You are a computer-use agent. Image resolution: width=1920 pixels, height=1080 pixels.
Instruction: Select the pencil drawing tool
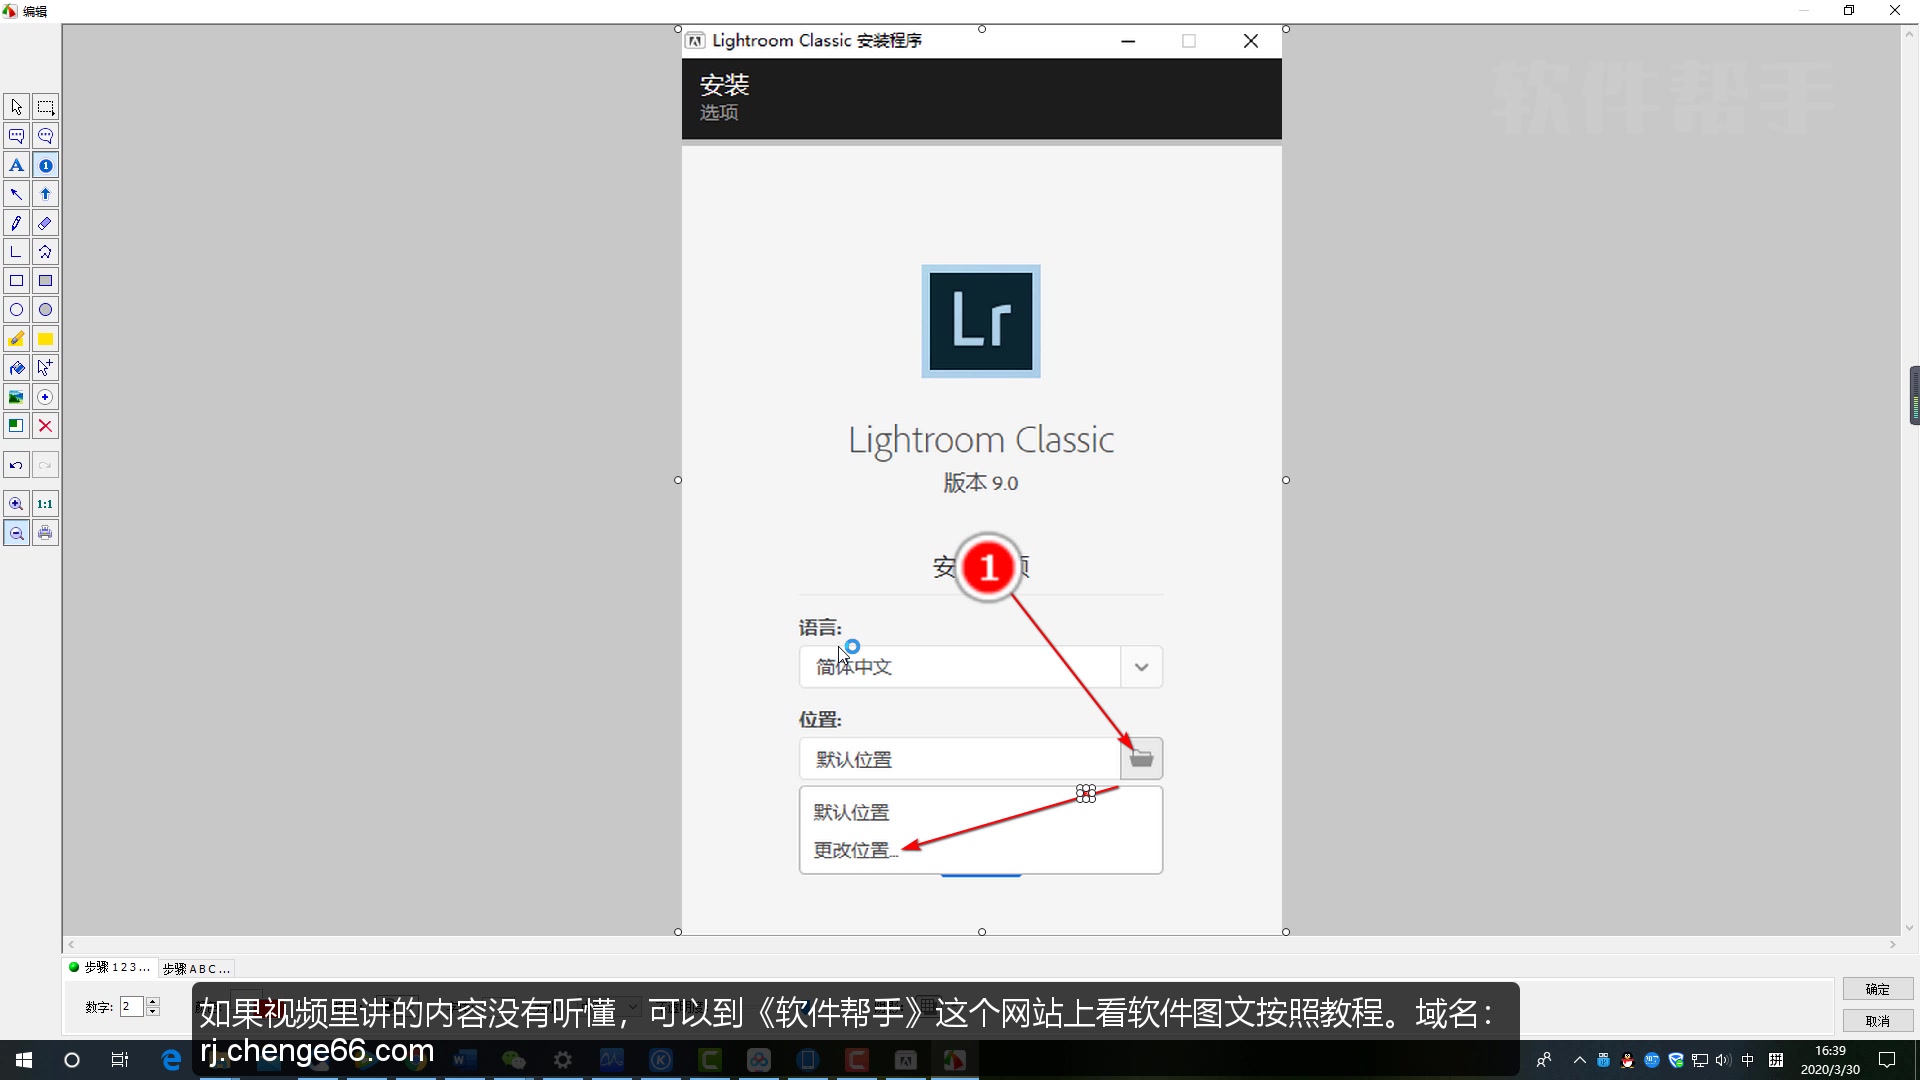tap(16, 223)
